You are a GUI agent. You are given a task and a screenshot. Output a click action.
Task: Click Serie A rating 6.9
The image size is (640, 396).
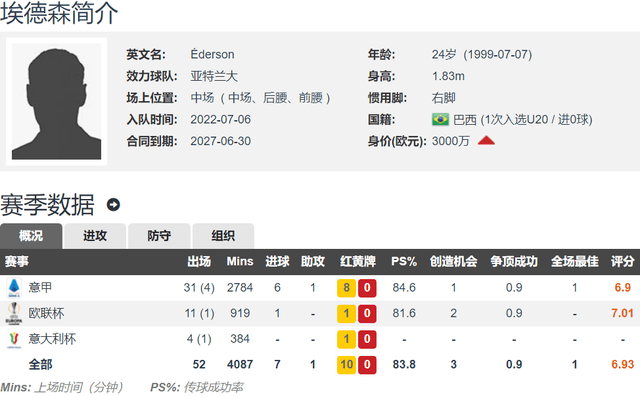(623, 287)
